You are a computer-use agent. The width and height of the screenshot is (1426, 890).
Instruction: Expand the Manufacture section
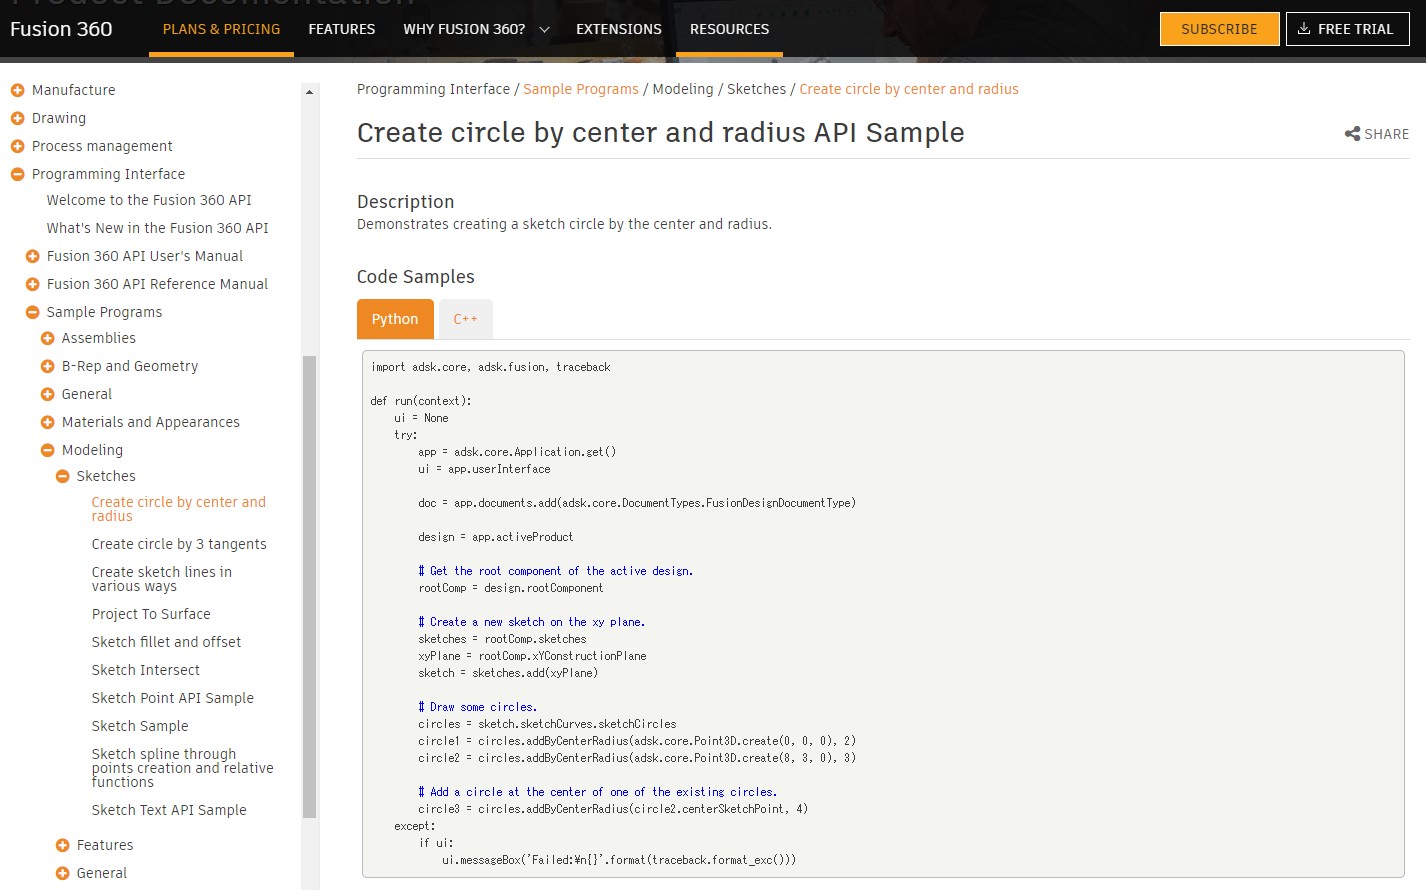17,90
